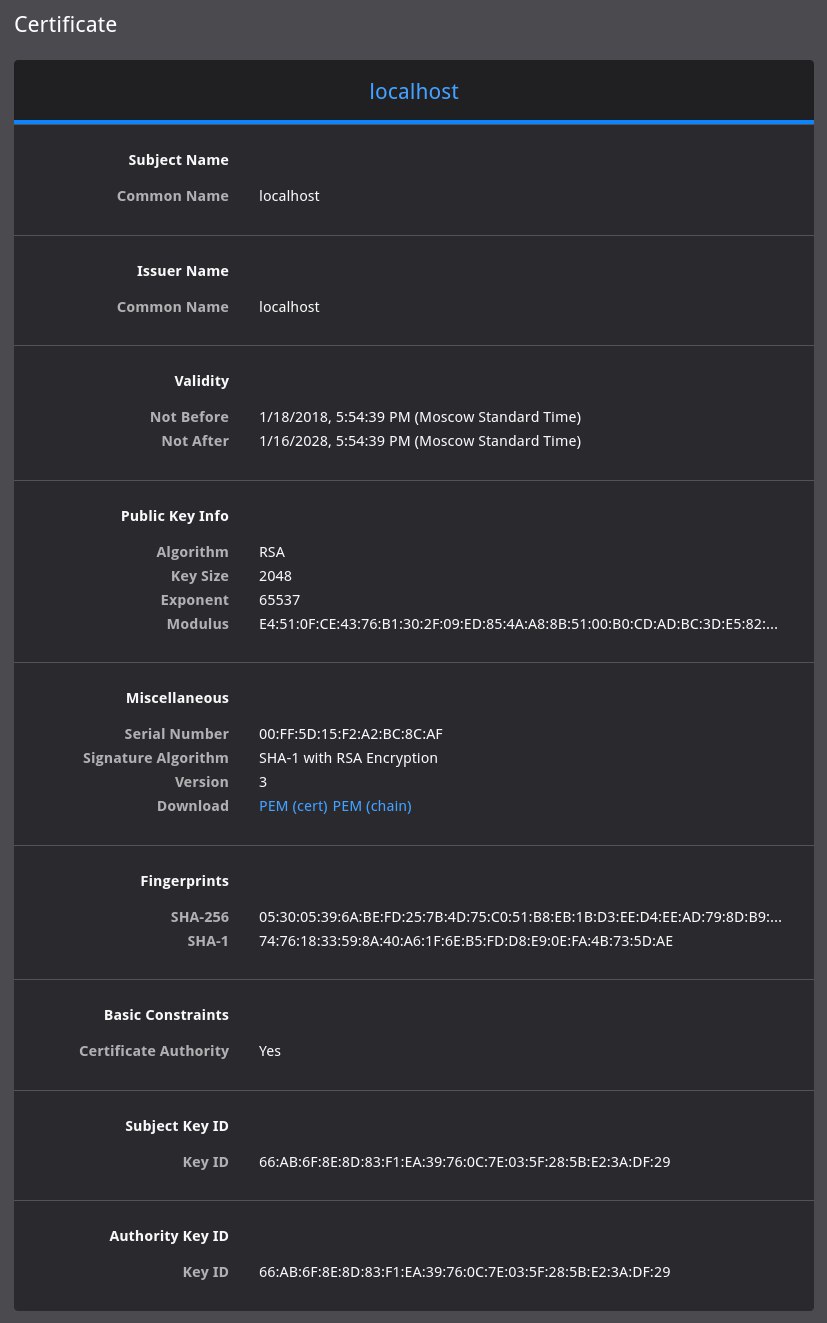This screenshot has width=827, height=1323.
Task: Click the Serial Number value
Action: click(351, 734)
